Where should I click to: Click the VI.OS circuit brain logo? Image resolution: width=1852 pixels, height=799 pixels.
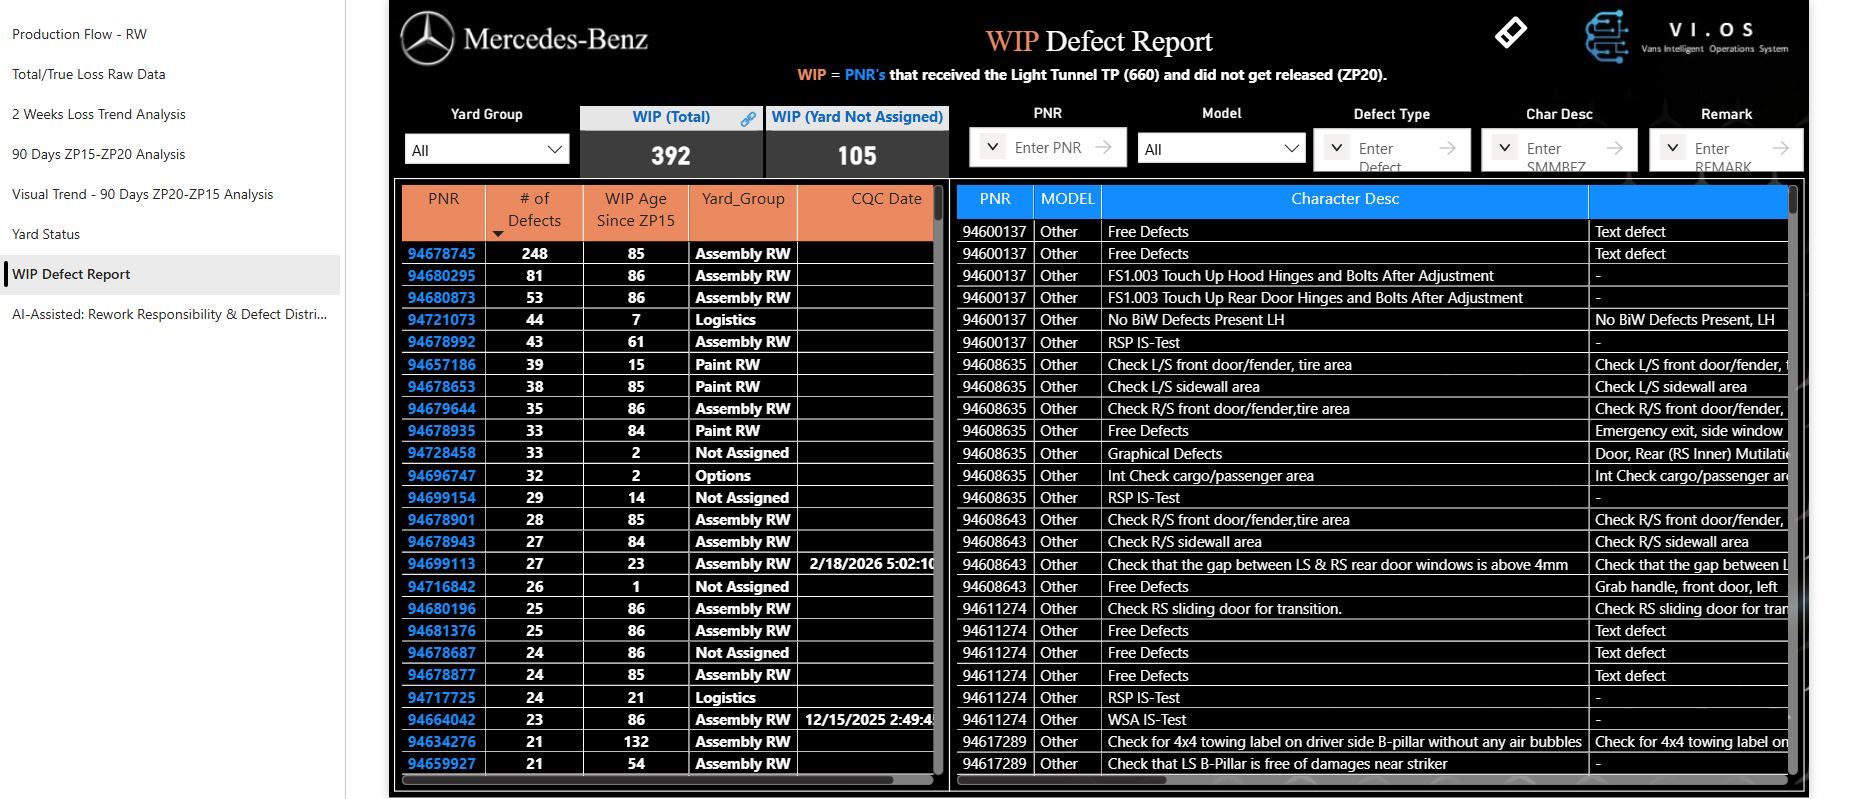tap(1606, 37)
